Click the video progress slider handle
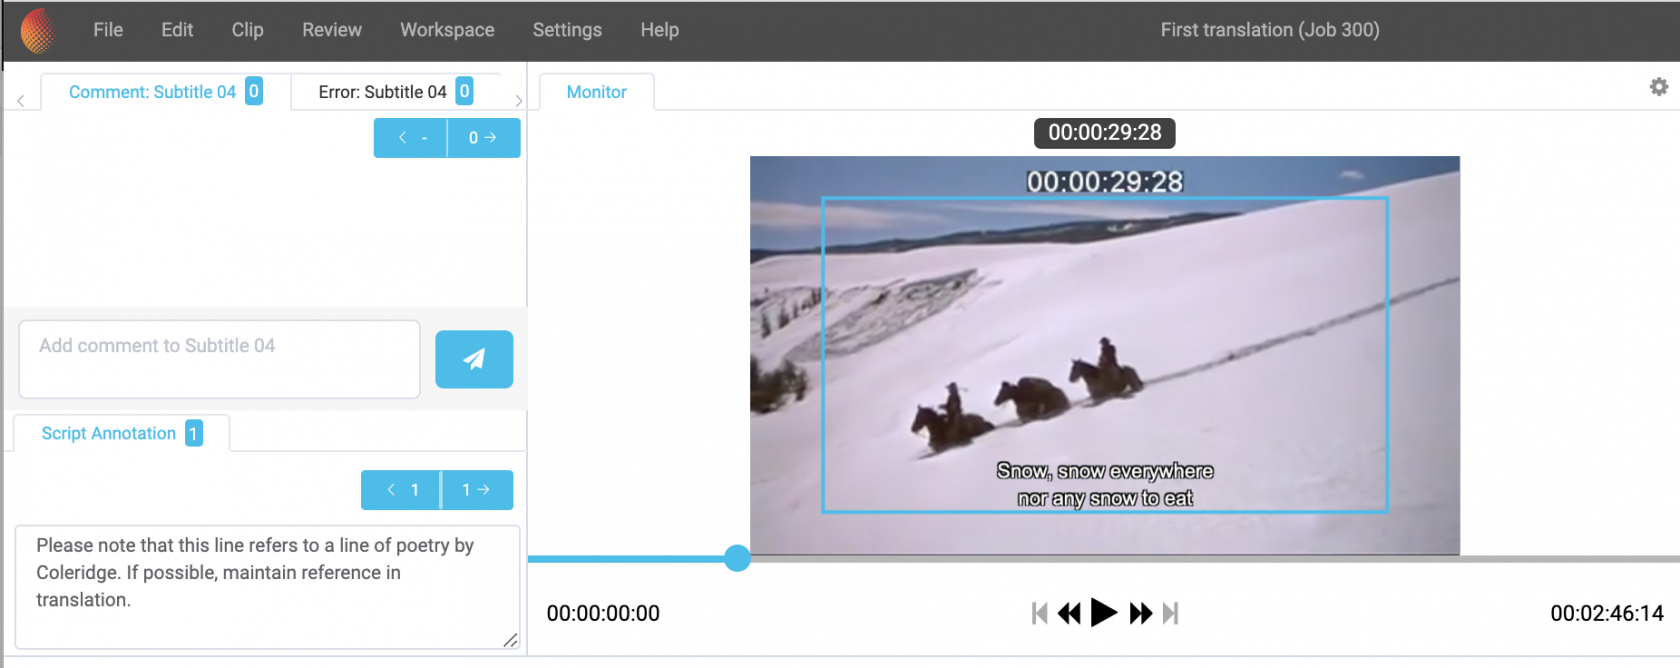This screenshot has width=1680, height=668. [x=737, y=558]
